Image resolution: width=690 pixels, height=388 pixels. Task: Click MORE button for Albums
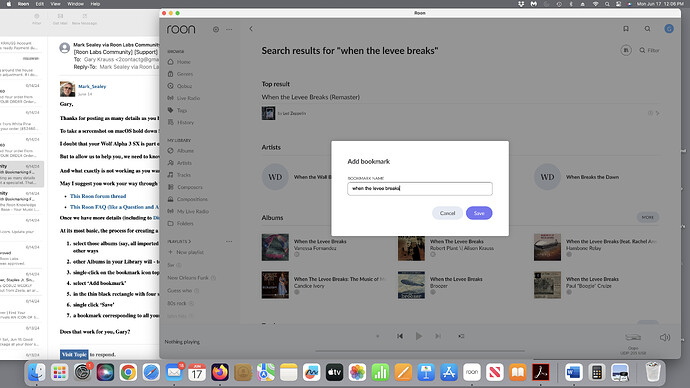point(647,217)
